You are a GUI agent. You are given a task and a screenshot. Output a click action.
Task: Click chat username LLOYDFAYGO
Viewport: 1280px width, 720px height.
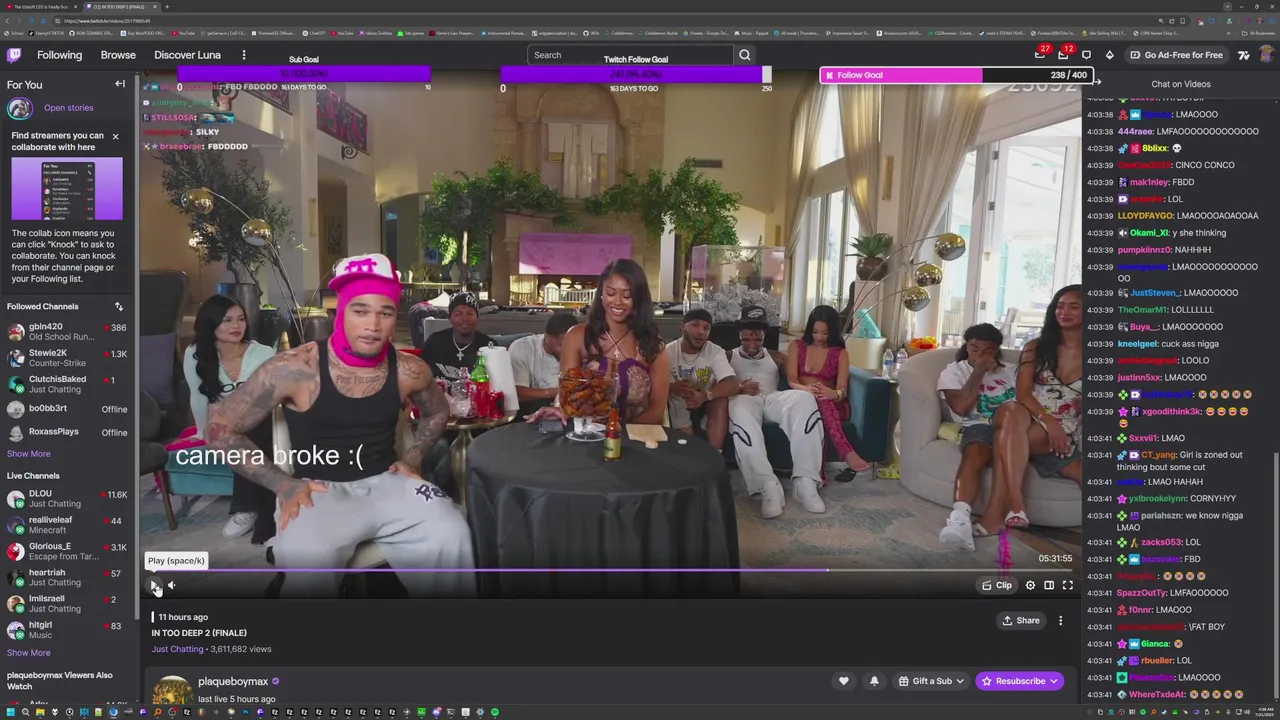(x=1145, y=216)
